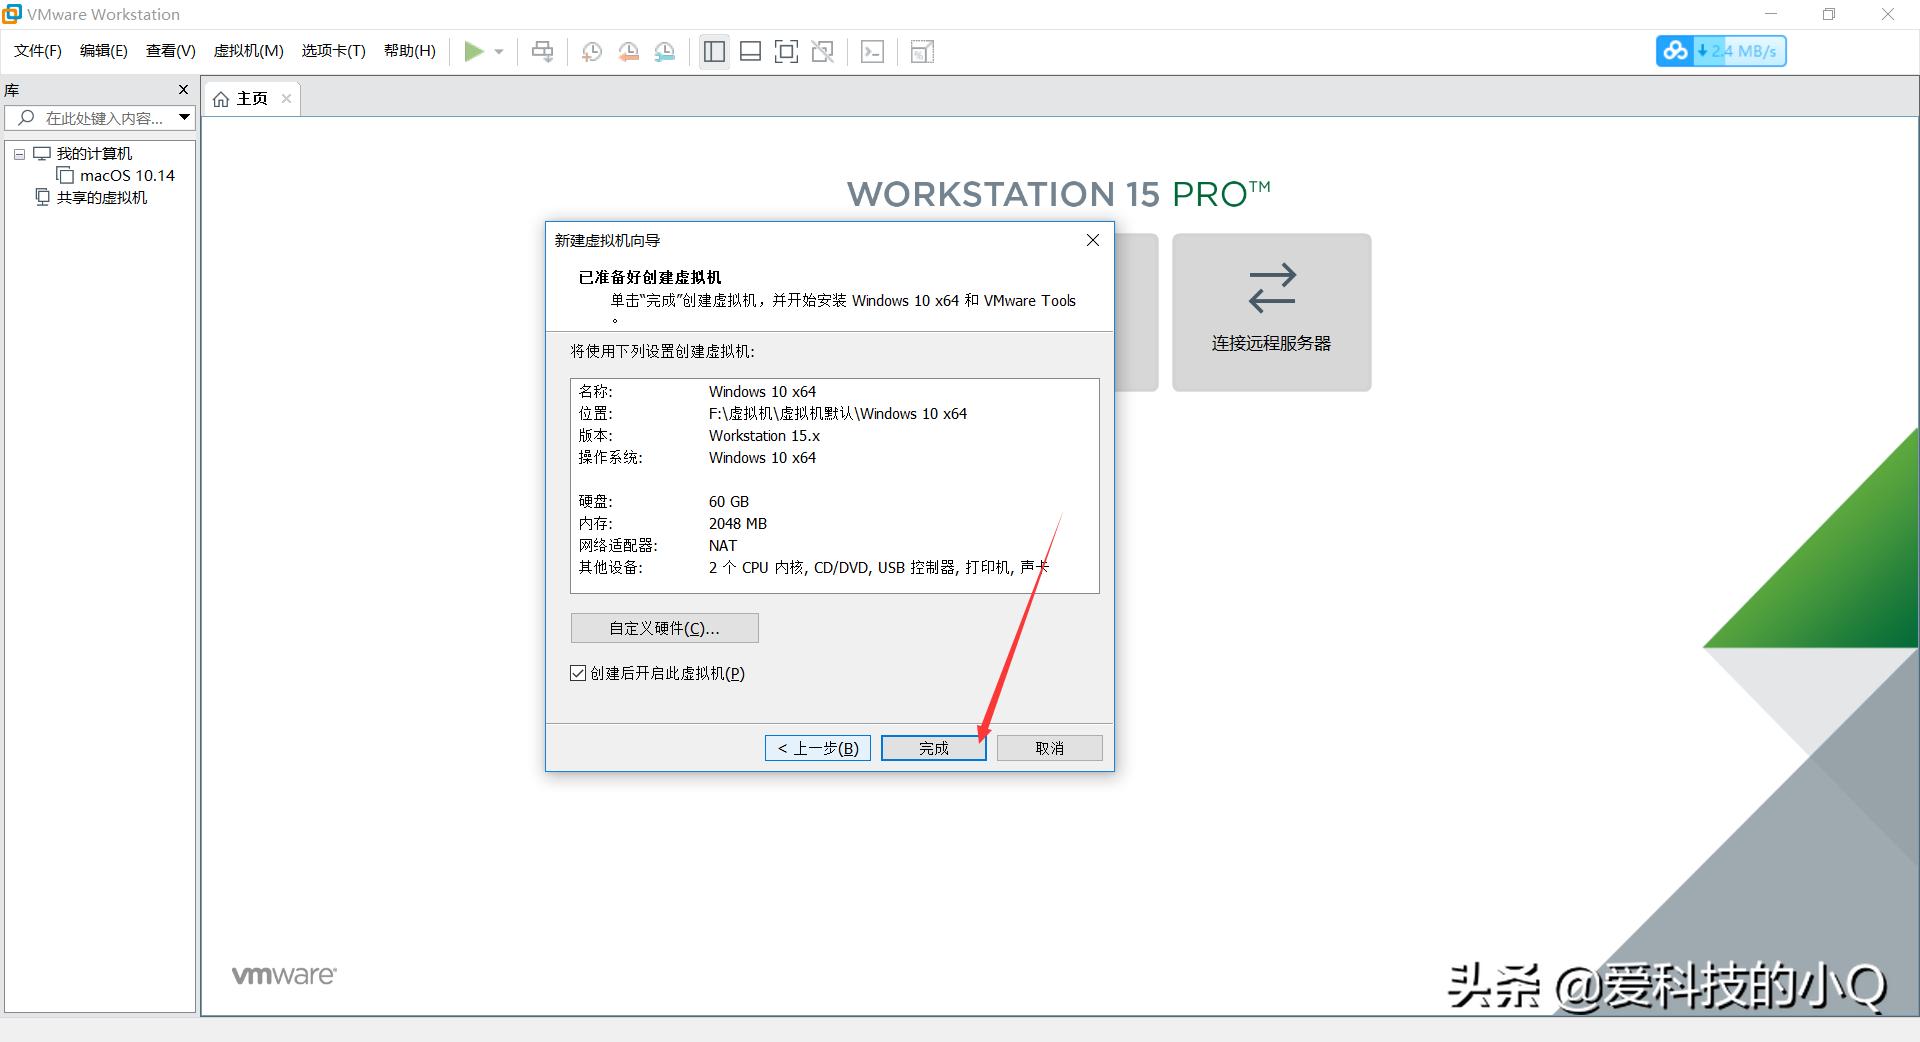1920x1042 pixels.
Task: Click the 完成 button to finish the wizard
Action: pos(933,747)
